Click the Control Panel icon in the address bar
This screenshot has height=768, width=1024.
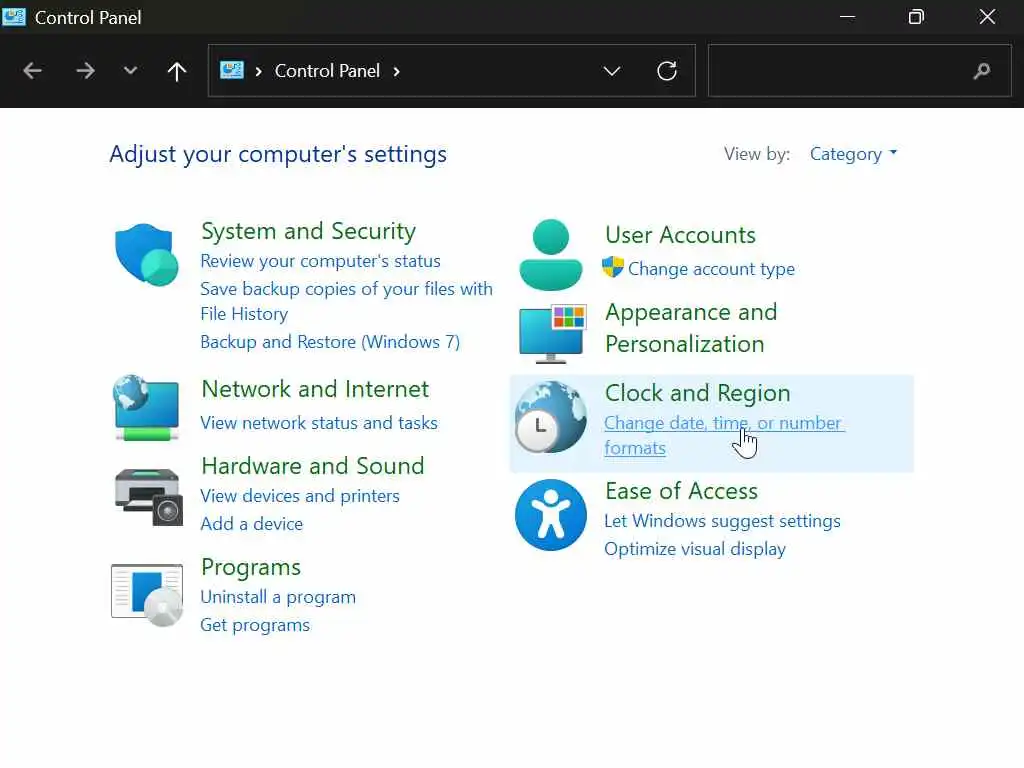[x=232, y=70]
